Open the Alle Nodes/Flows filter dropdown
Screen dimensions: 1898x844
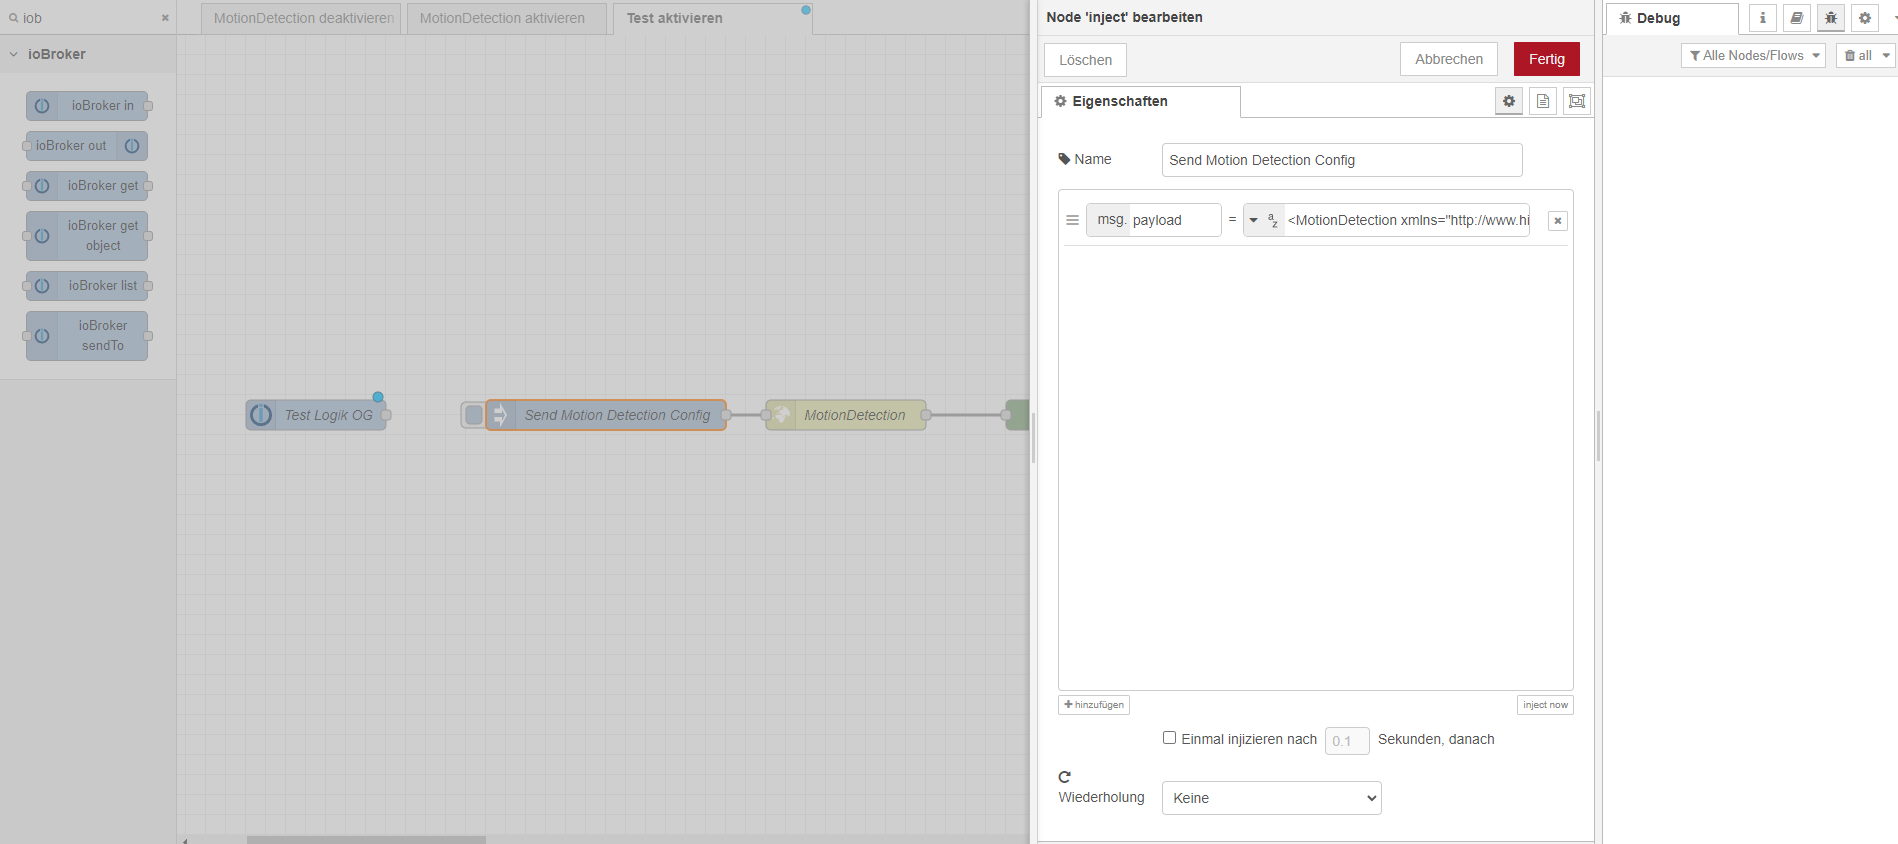click(1753, 56)
